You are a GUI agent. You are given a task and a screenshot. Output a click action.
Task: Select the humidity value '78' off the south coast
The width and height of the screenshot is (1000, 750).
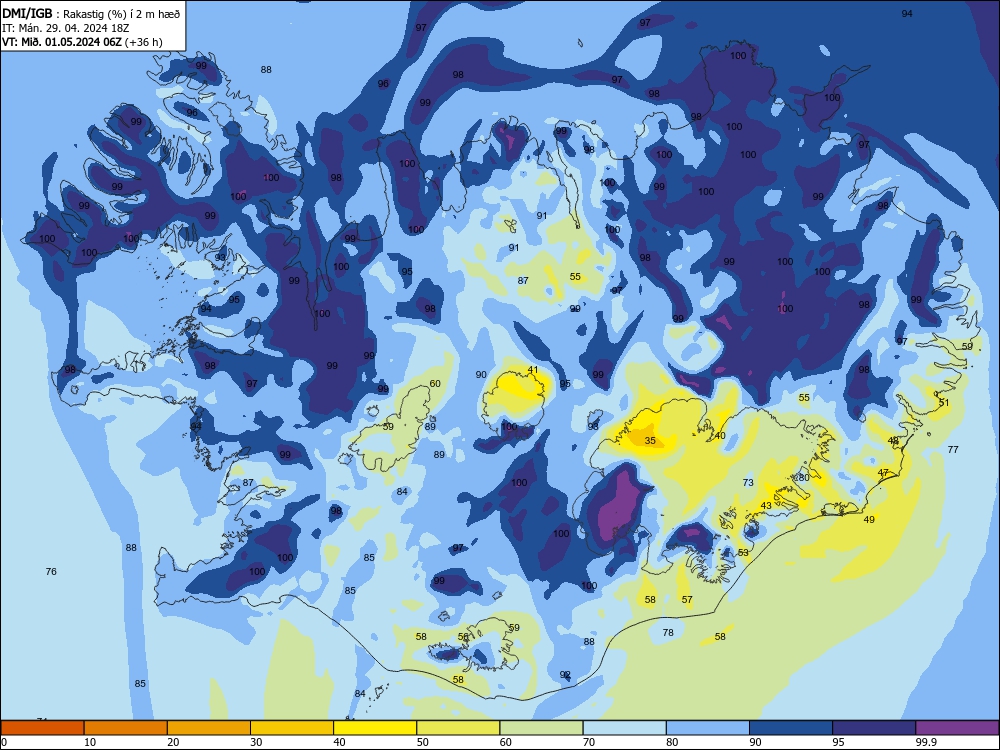[x=668, y=633]
